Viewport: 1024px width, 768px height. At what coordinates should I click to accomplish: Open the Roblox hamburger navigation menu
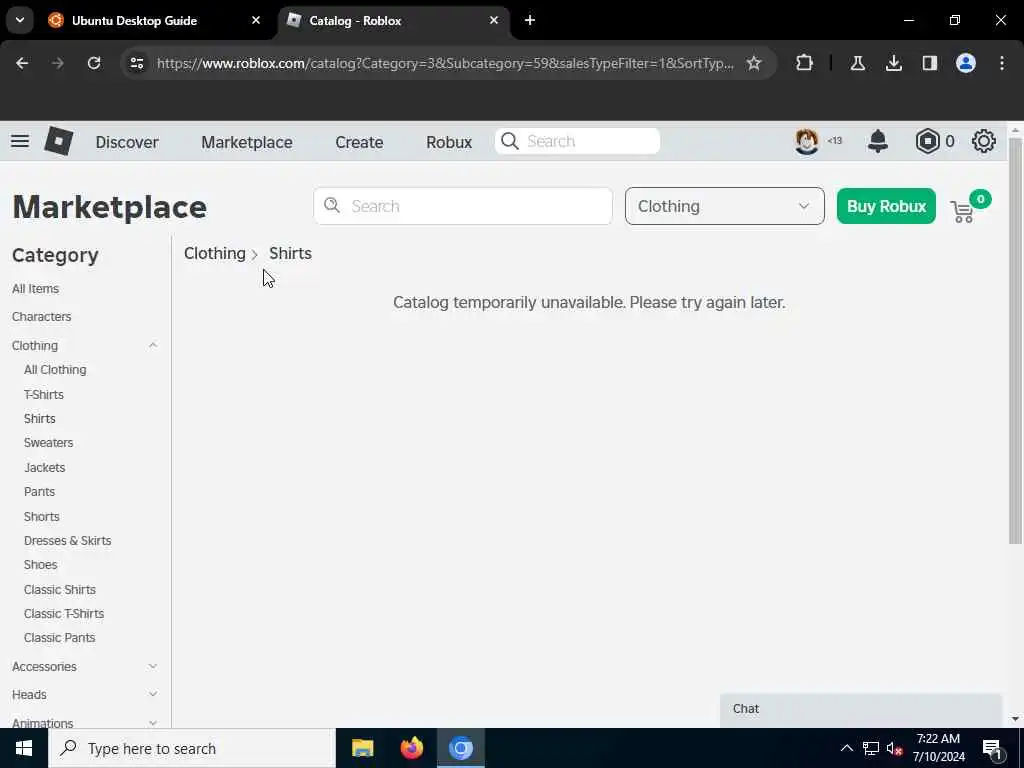click(20, 141)
